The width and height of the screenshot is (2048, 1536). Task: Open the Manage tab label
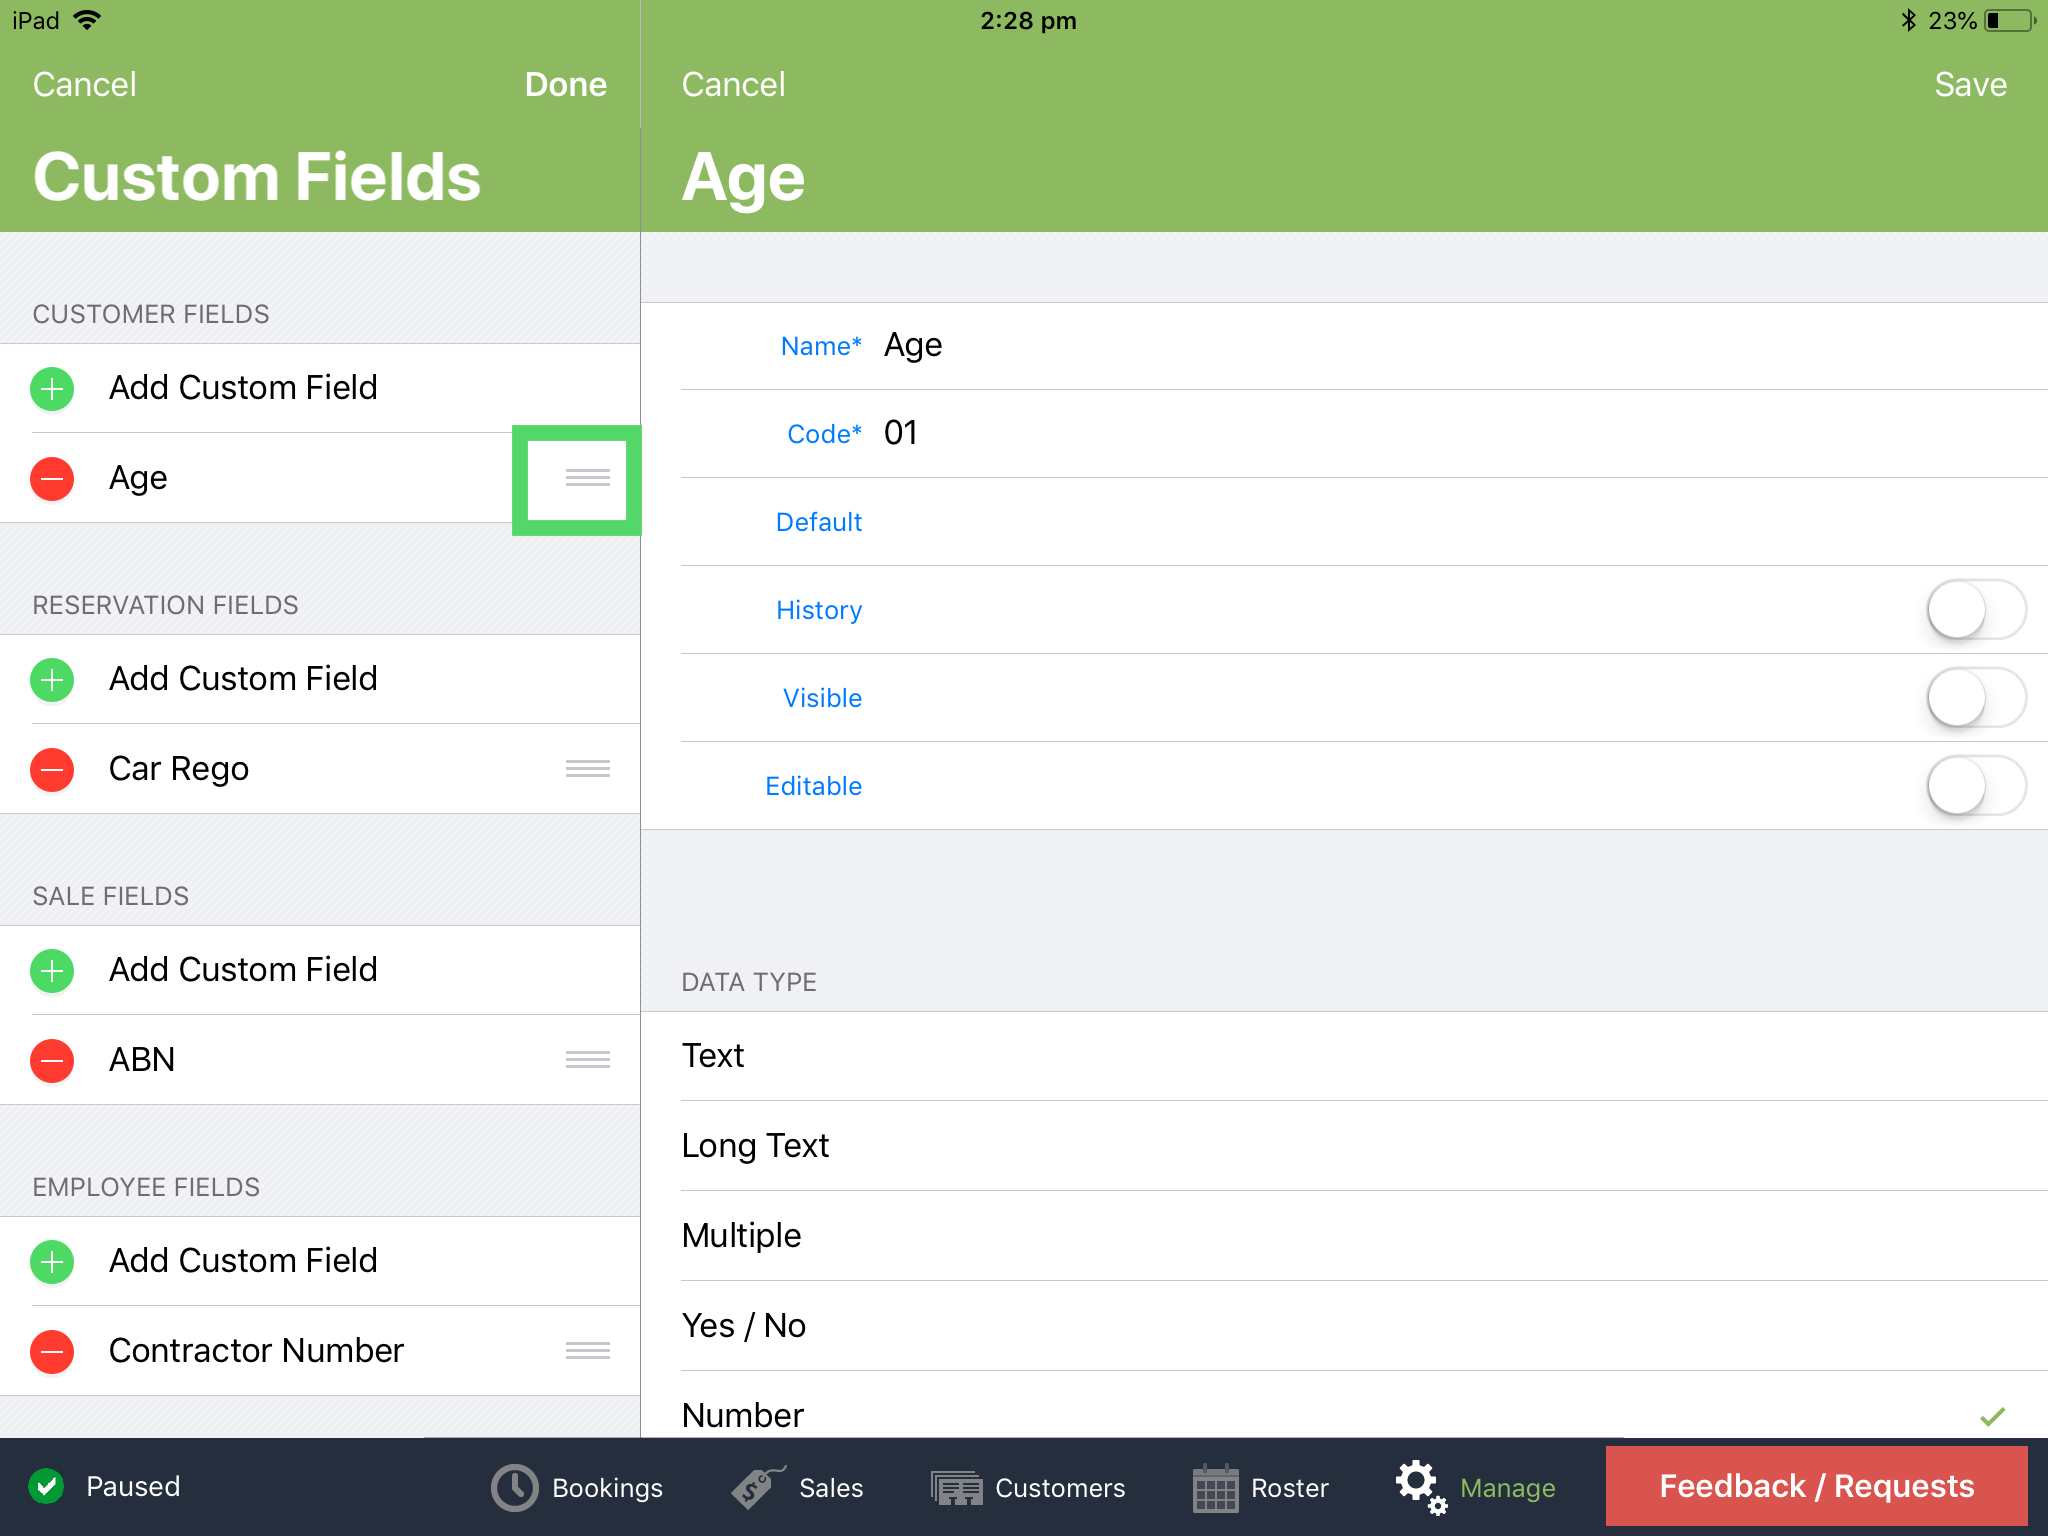(1507, 1488)
